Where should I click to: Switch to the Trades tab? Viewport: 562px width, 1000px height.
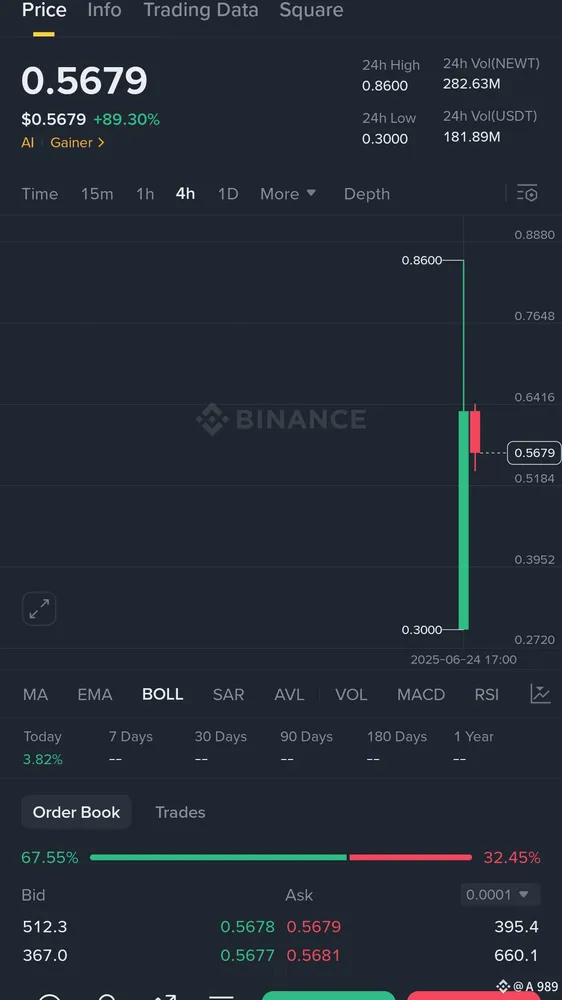click(181, 812)
